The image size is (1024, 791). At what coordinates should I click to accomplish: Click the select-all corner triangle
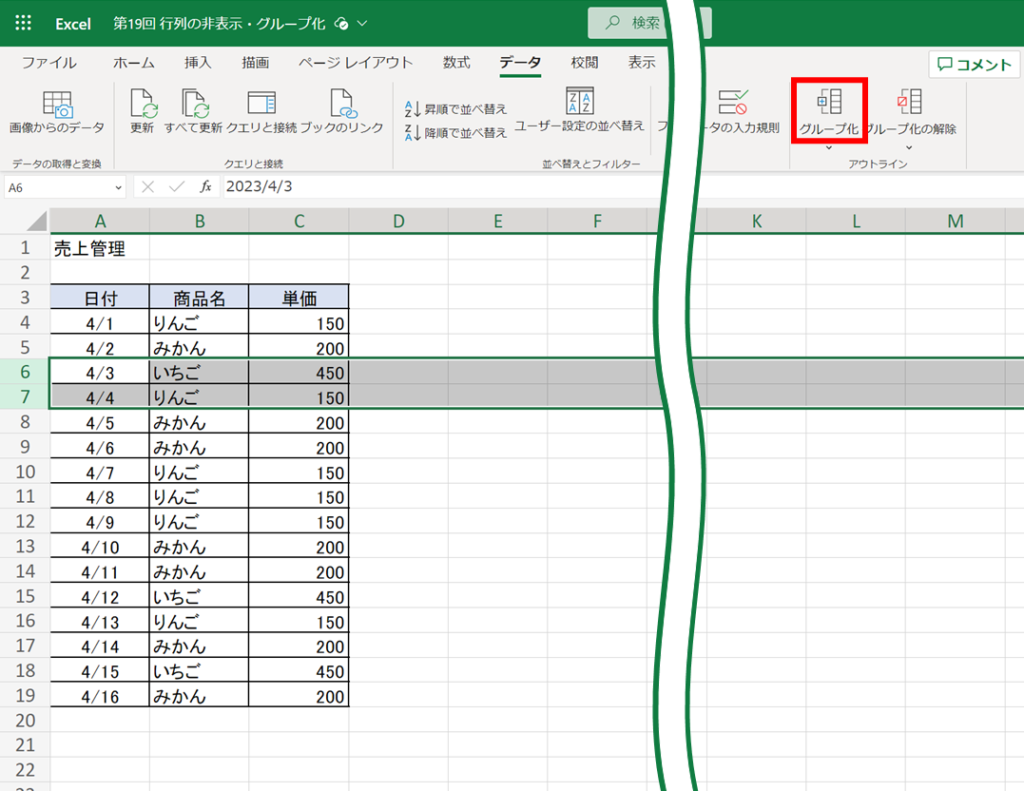pyautogui.click(x=37, y=221)
